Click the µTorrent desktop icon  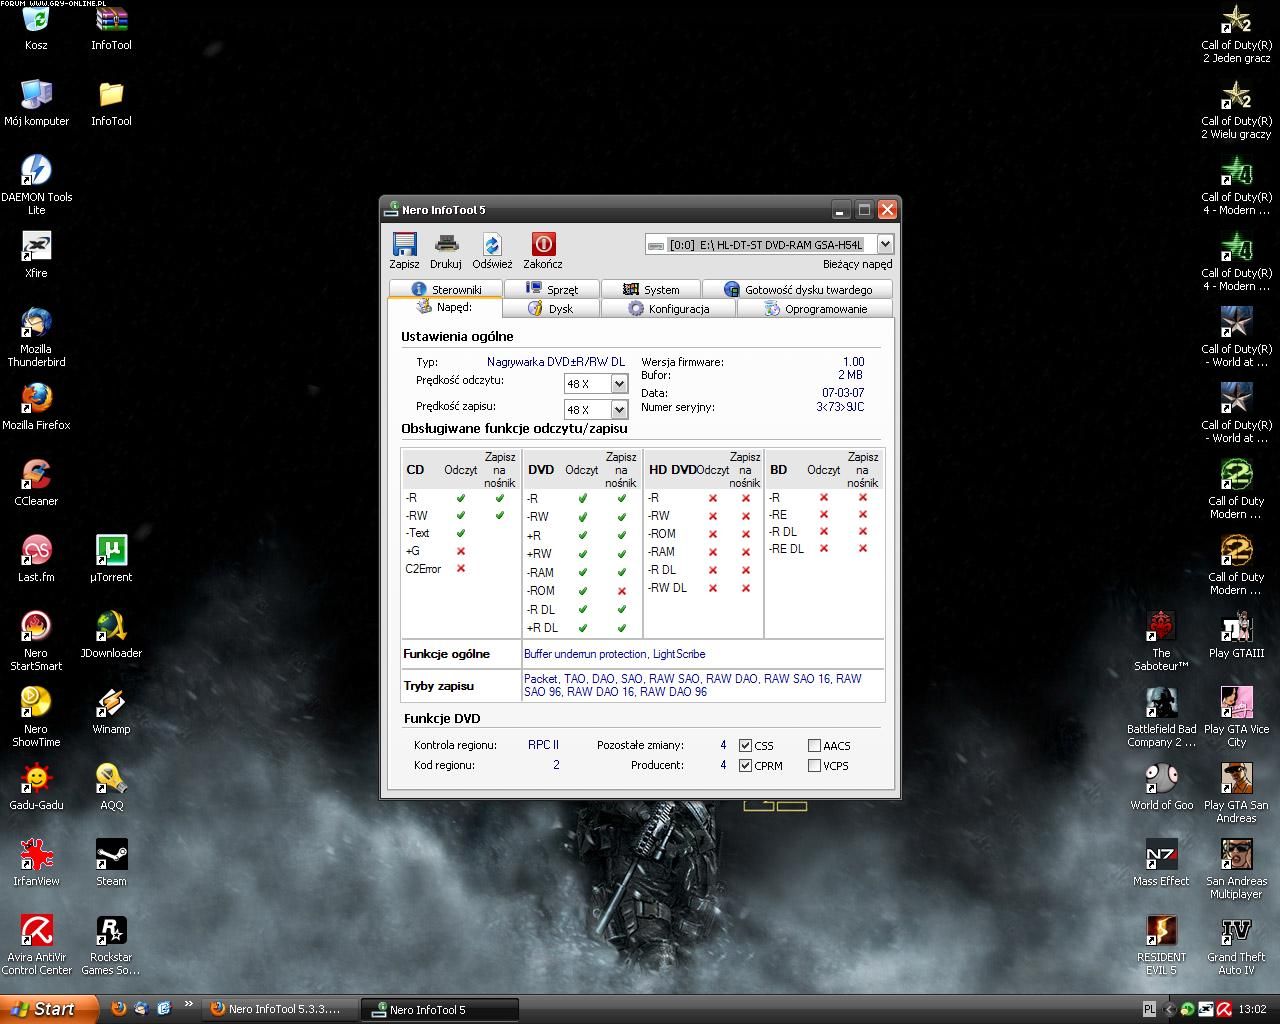111,551
